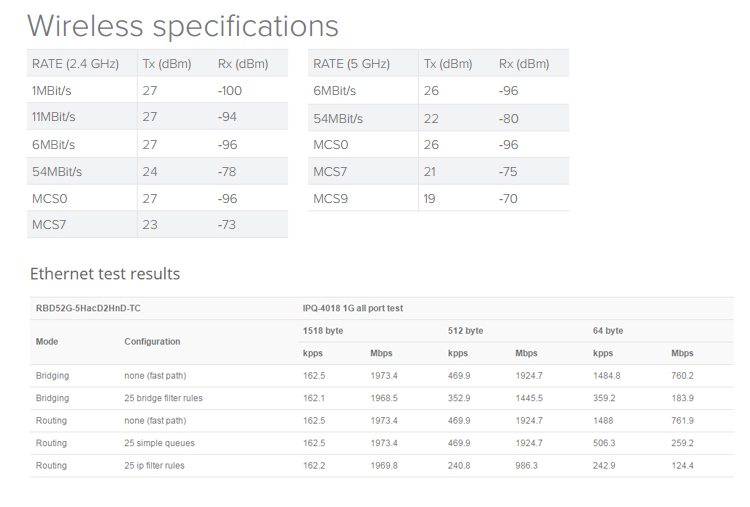The image size is (750, 507).
Task: Click the IPQ-4018 1G all port test header
Action: (x=353, y=308)
